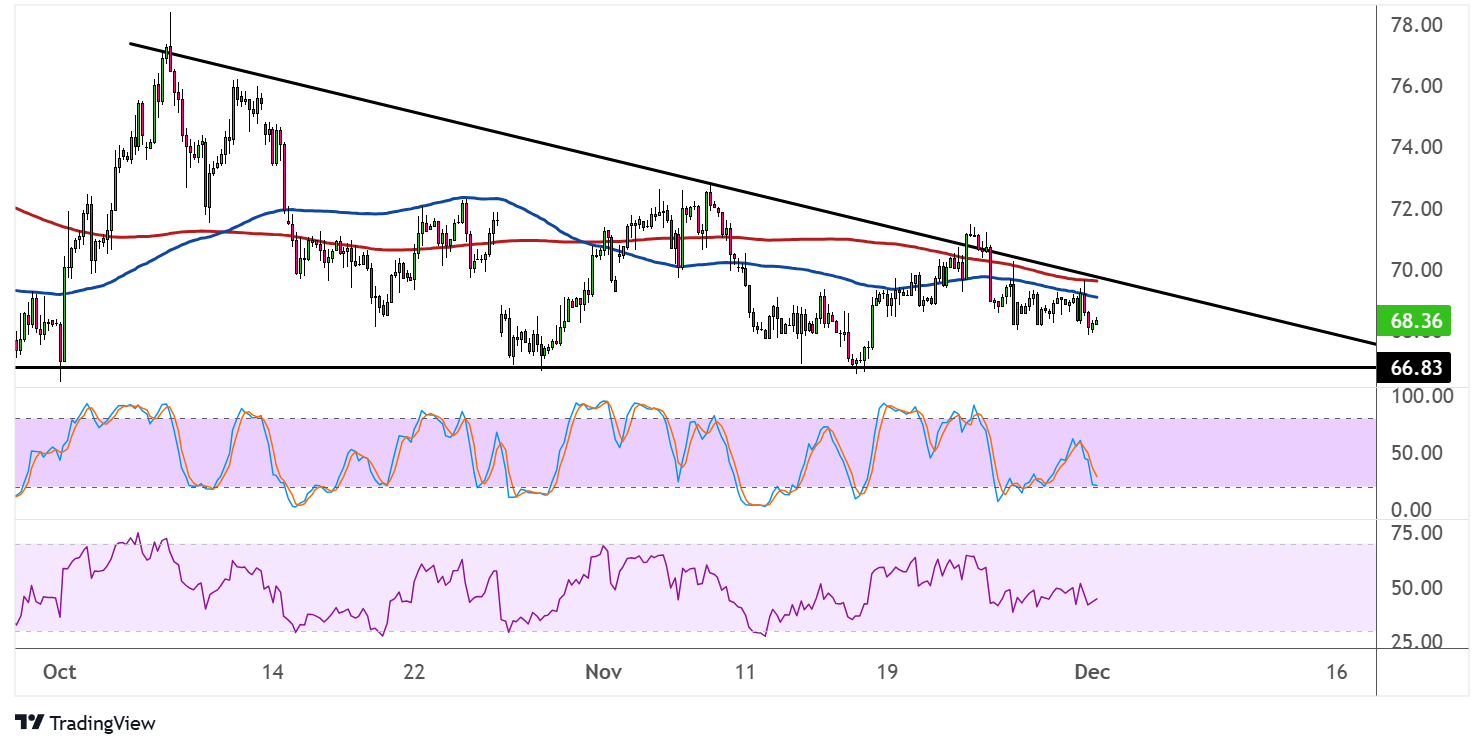Click the Oct date label

click(x=60, y=672)
